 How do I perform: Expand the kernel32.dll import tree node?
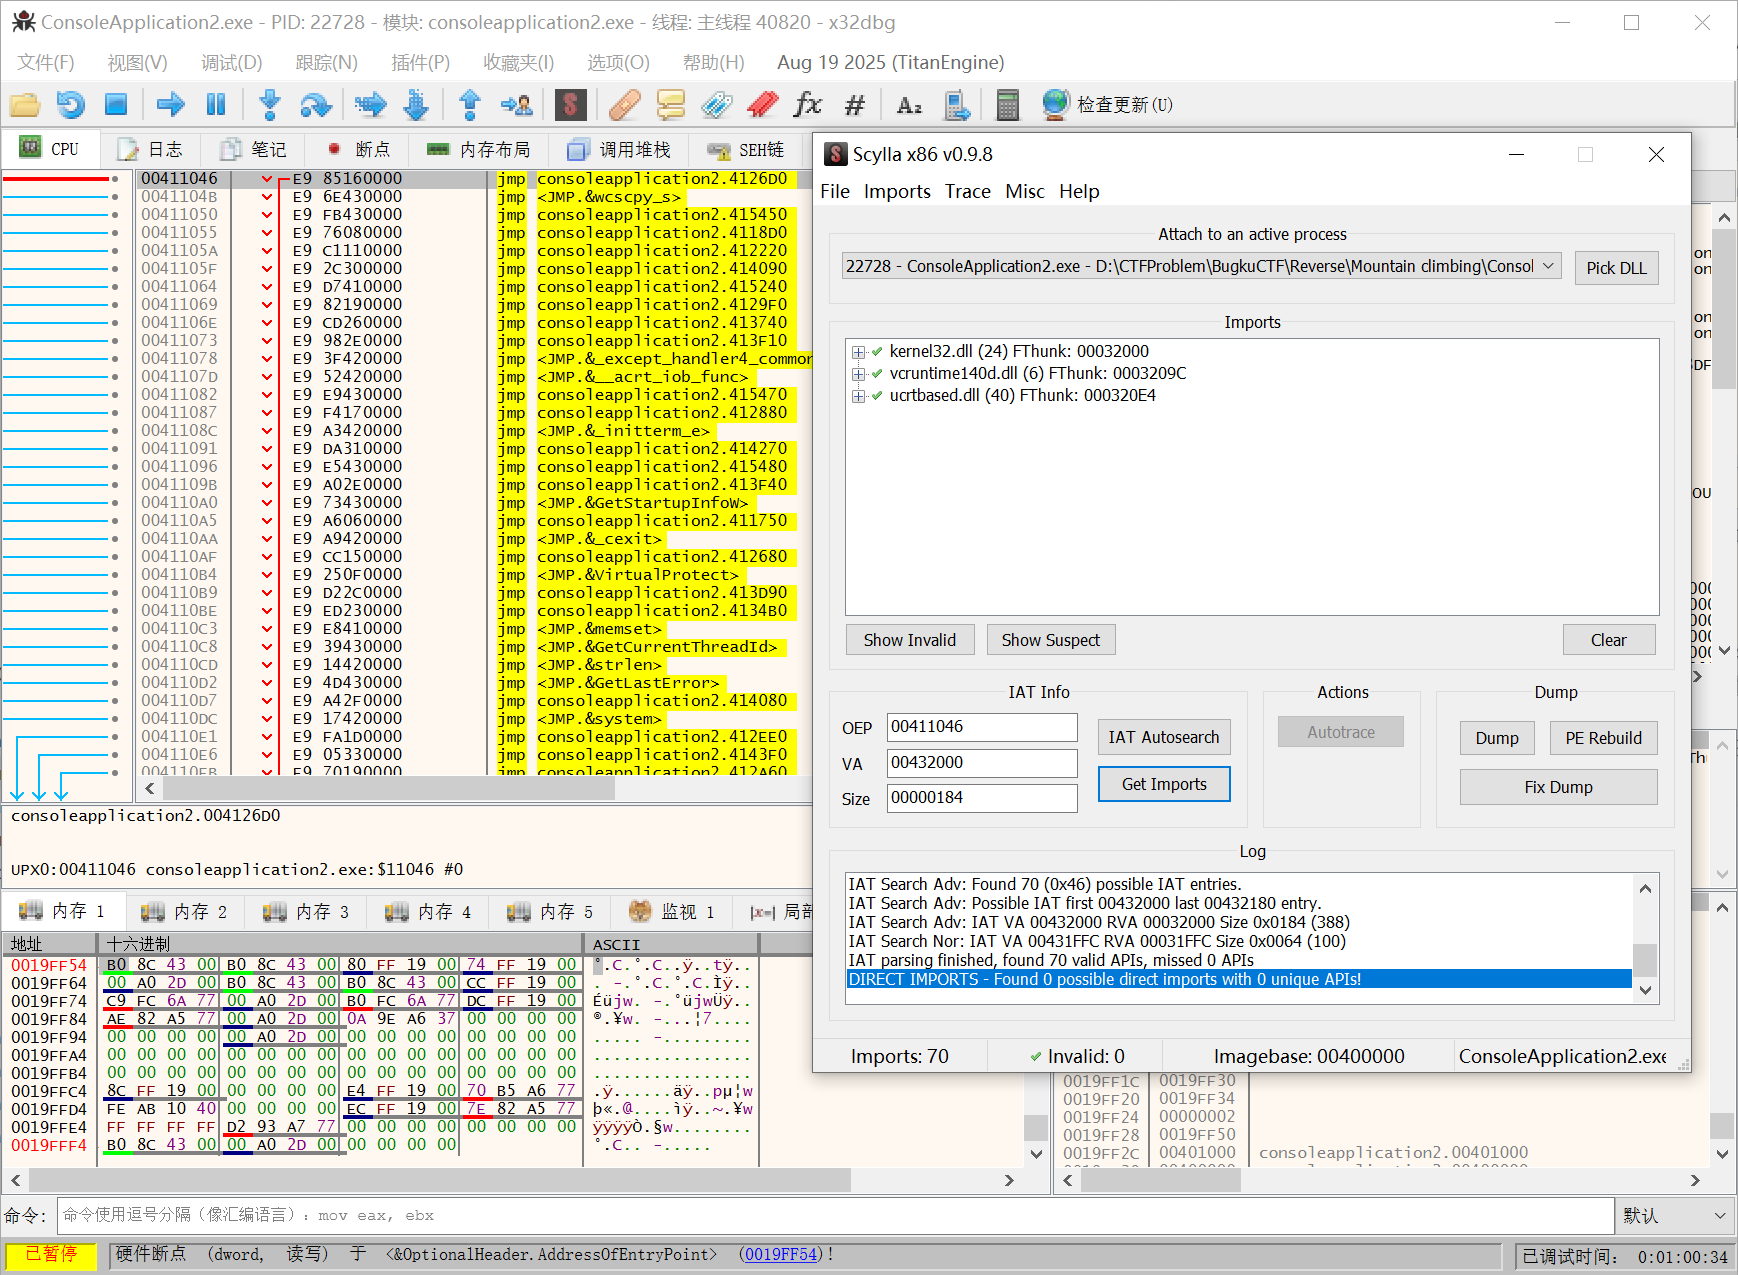tap(858, 352)
